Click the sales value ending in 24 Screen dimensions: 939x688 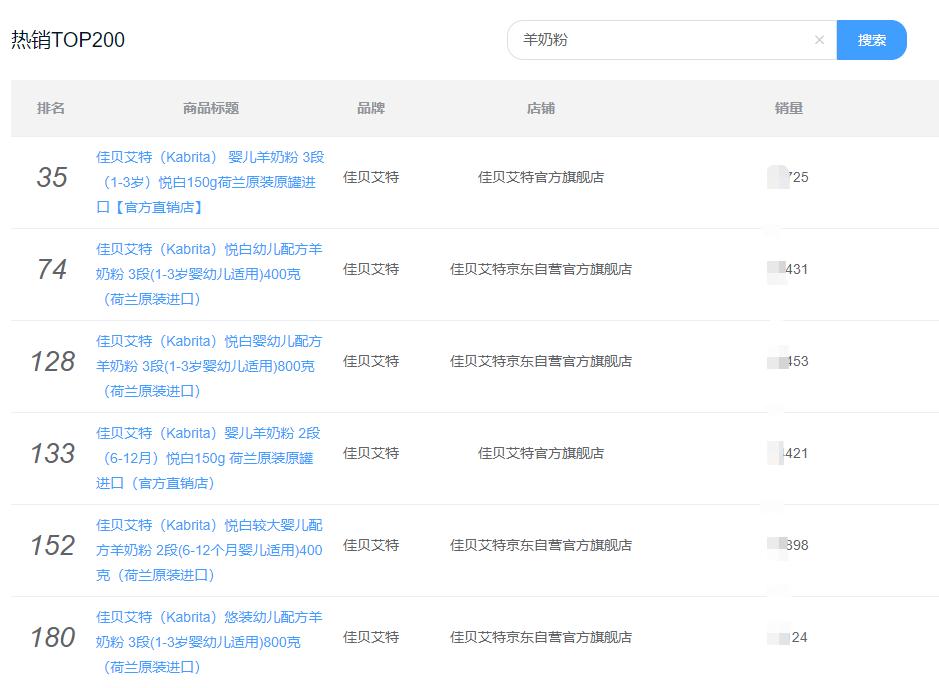click(788, 637)
